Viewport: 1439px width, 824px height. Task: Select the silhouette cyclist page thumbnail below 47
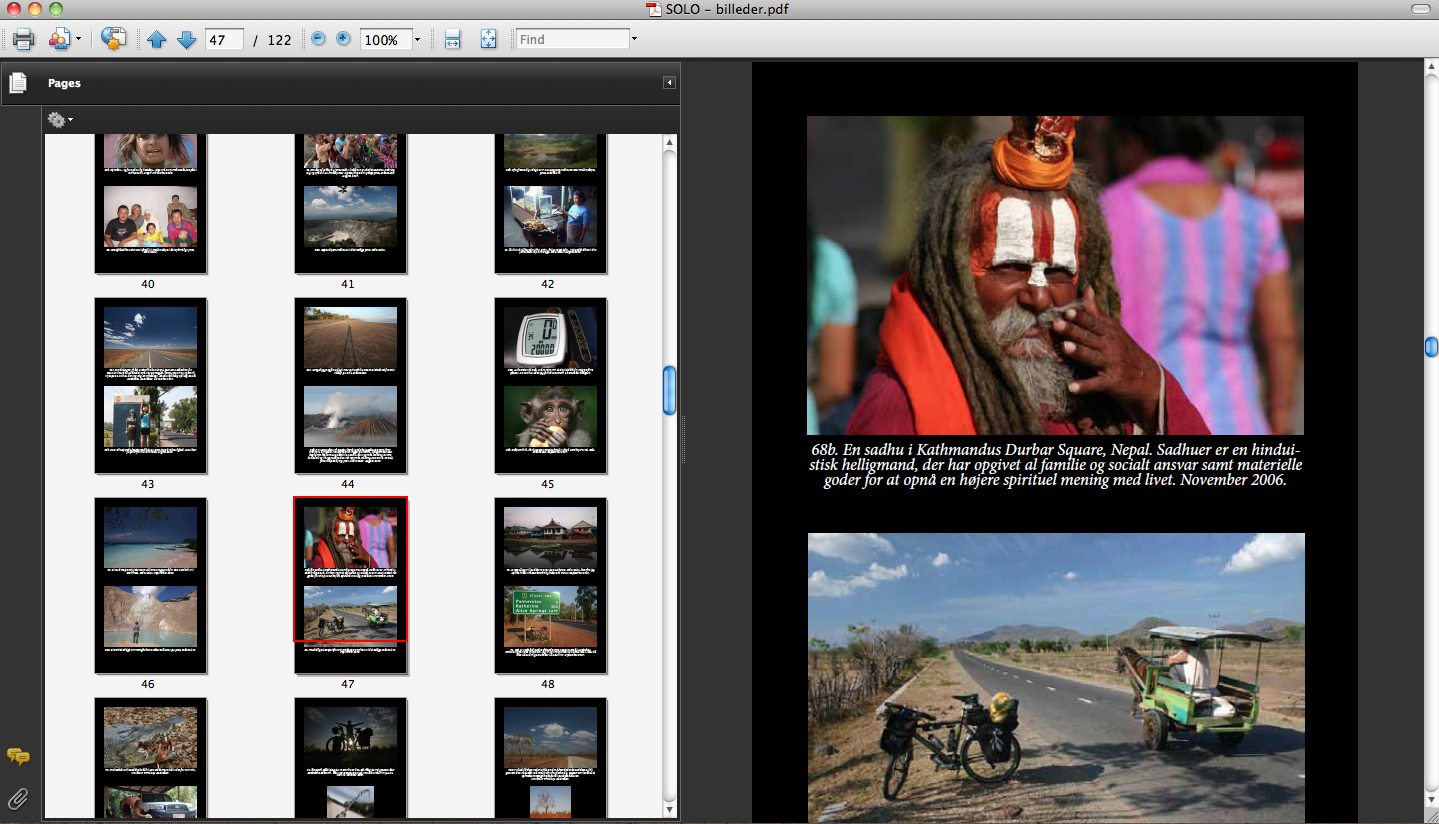pos(350,758)
